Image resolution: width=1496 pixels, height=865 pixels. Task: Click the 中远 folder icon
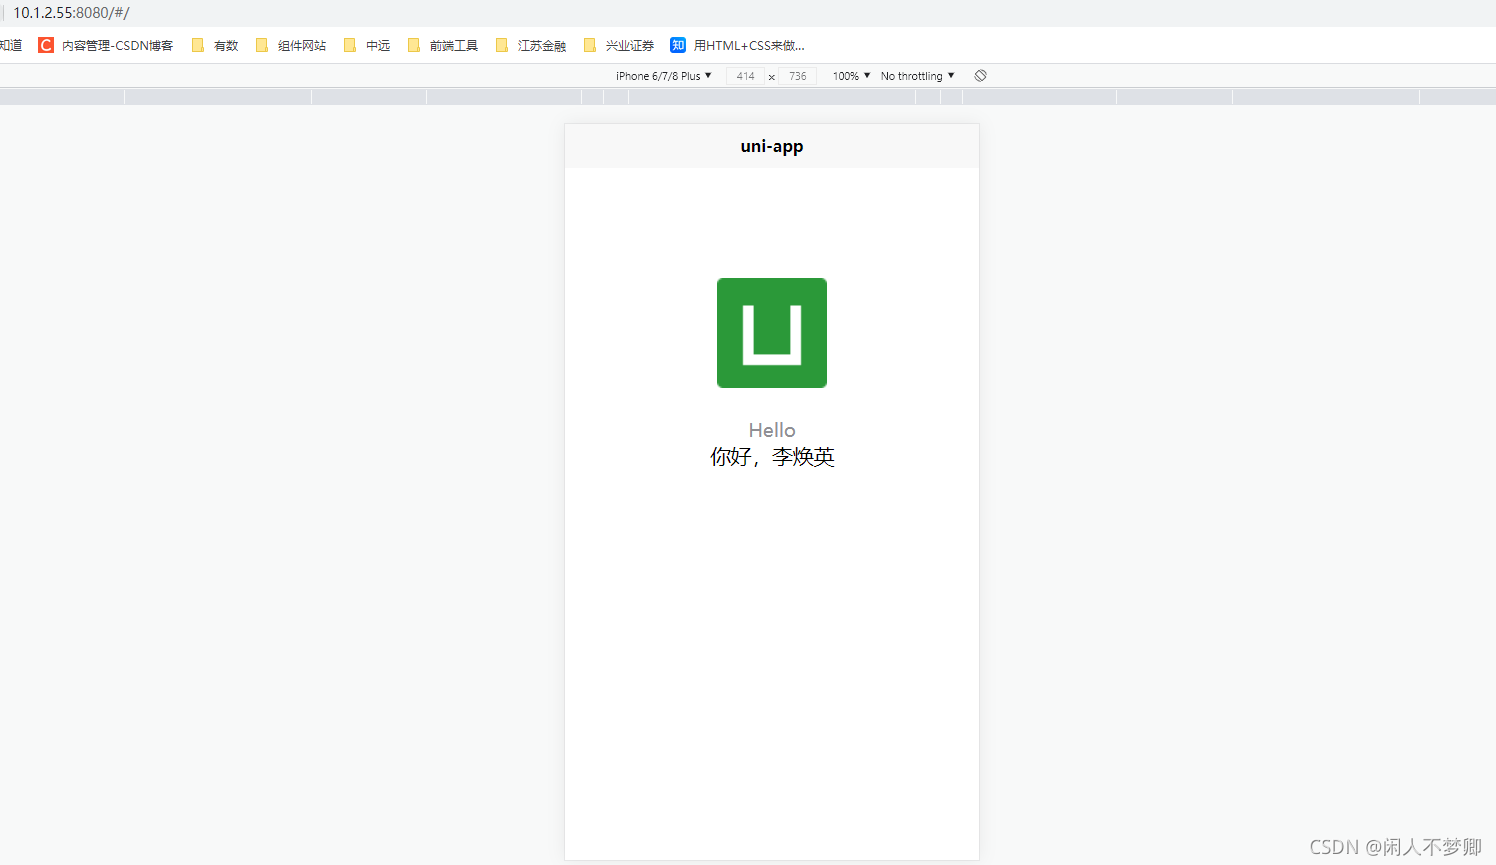(350, 45)
